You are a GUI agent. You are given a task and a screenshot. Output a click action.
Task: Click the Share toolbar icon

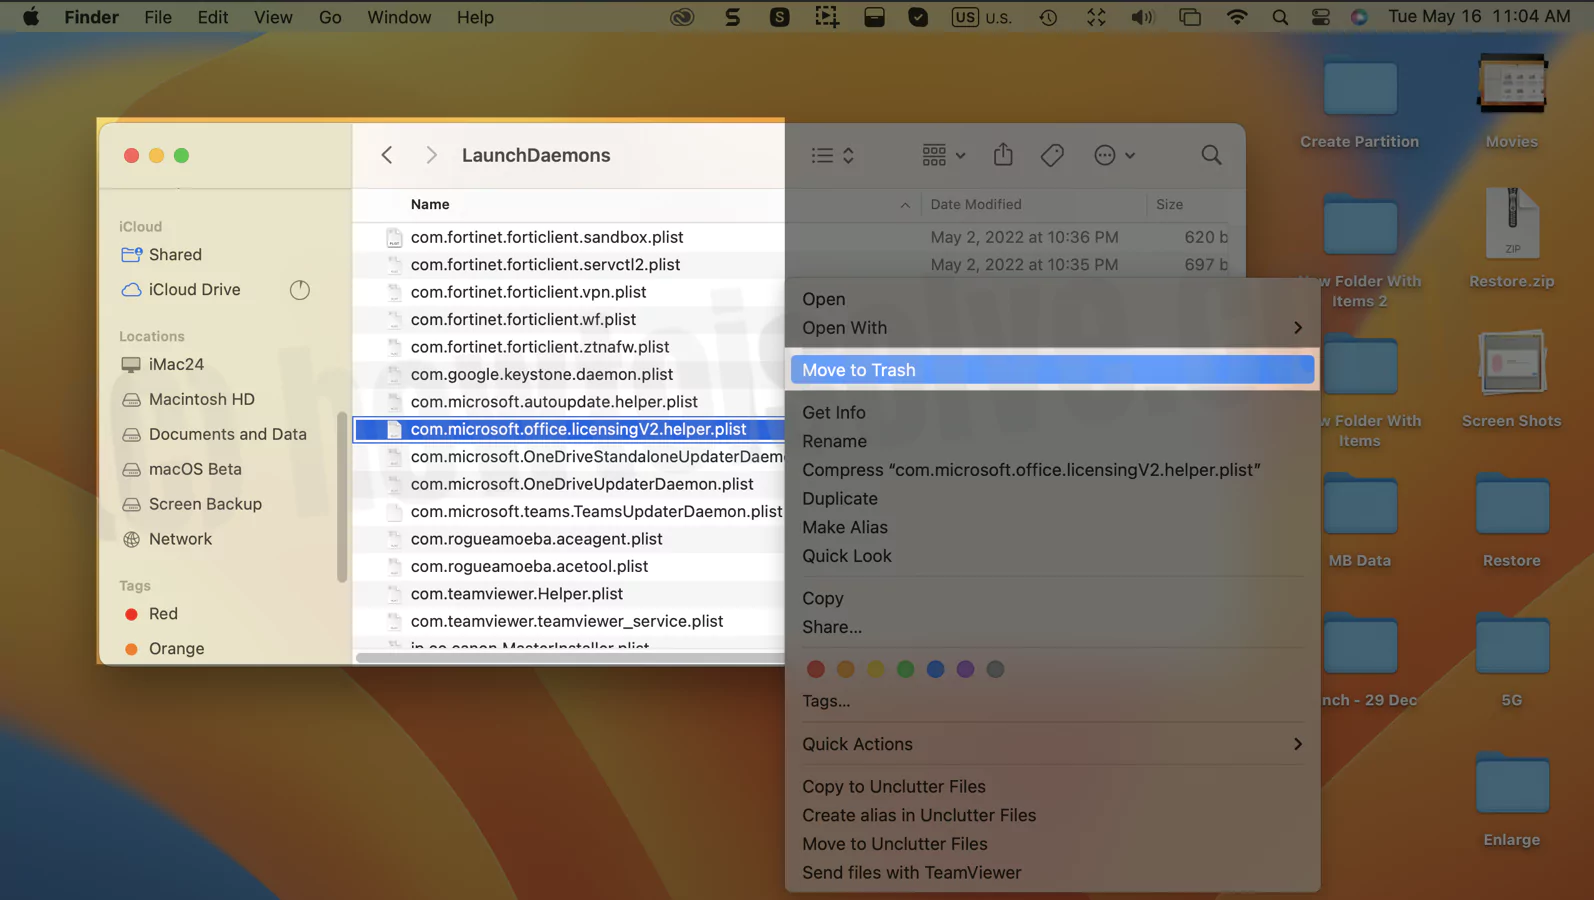[1003, 155]
